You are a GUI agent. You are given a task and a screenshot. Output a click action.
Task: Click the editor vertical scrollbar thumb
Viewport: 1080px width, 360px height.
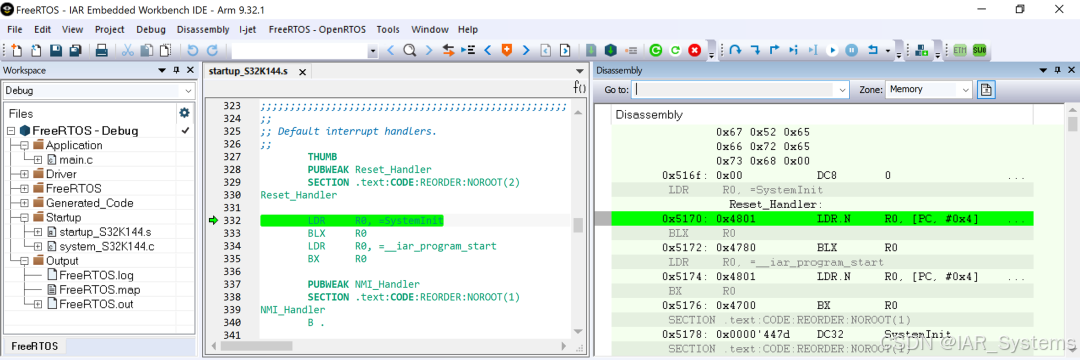click(x=579, y=225)
